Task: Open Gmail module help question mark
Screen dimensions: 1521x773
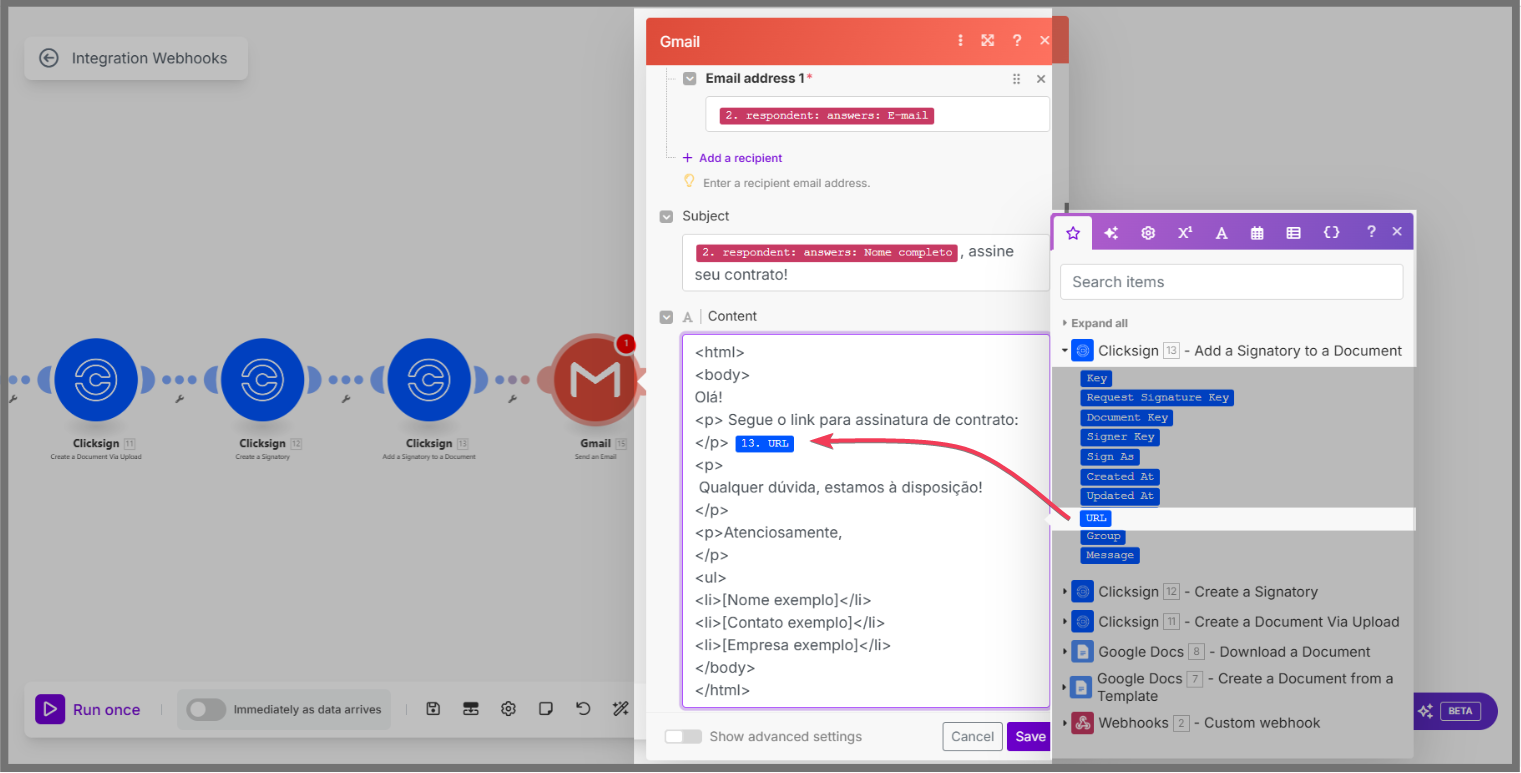Action: point(1017,41)
